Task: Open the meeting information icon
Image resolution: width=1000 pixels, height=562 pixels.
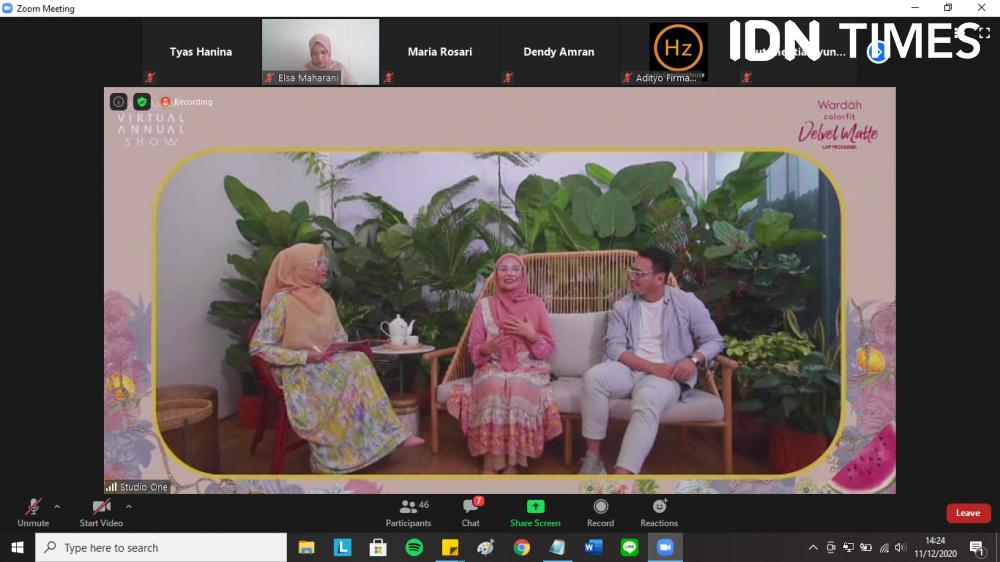Action: [118, 101]
